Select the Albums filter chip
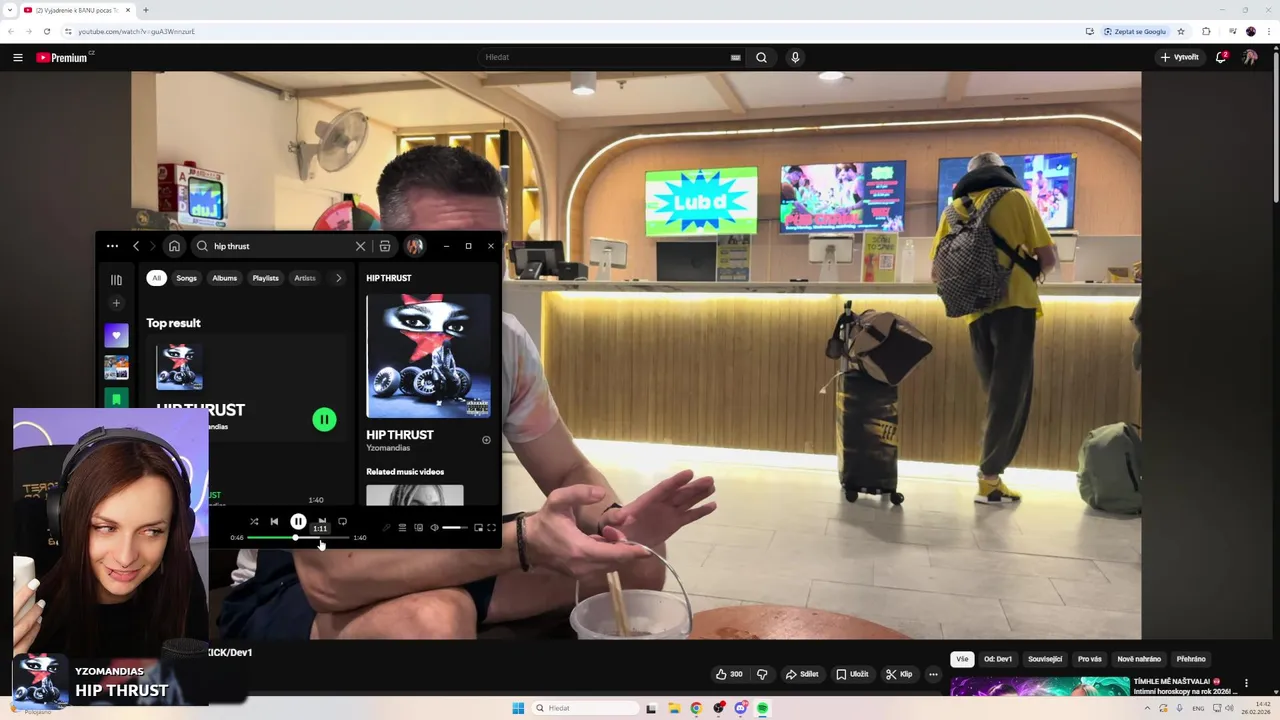This screenshot has height=720, width=1280. pyautogui.click(x=225, y=278)
